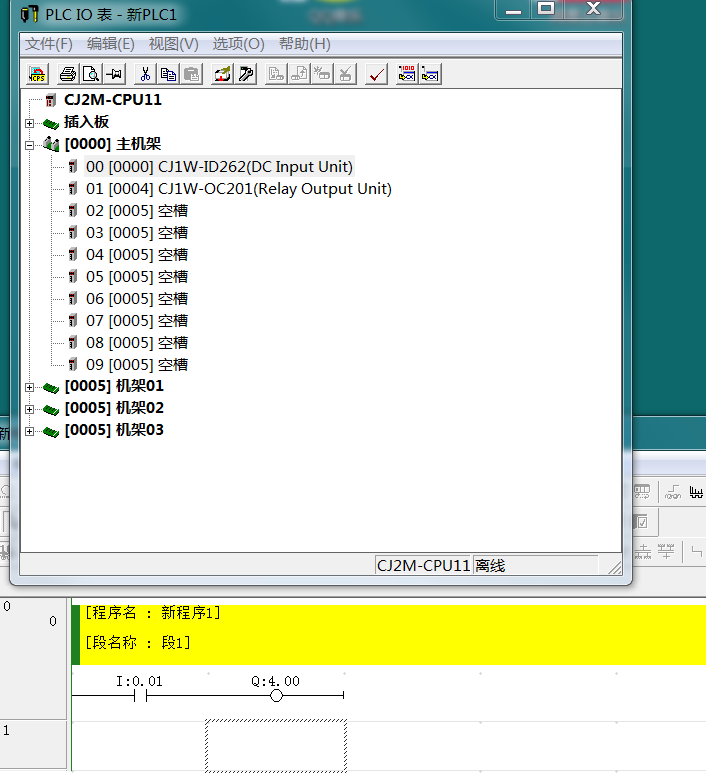The height and width of the screenshot is (773, 706).
Task: Open the 选项(O) menu
Action: click(x=238, y=44)
